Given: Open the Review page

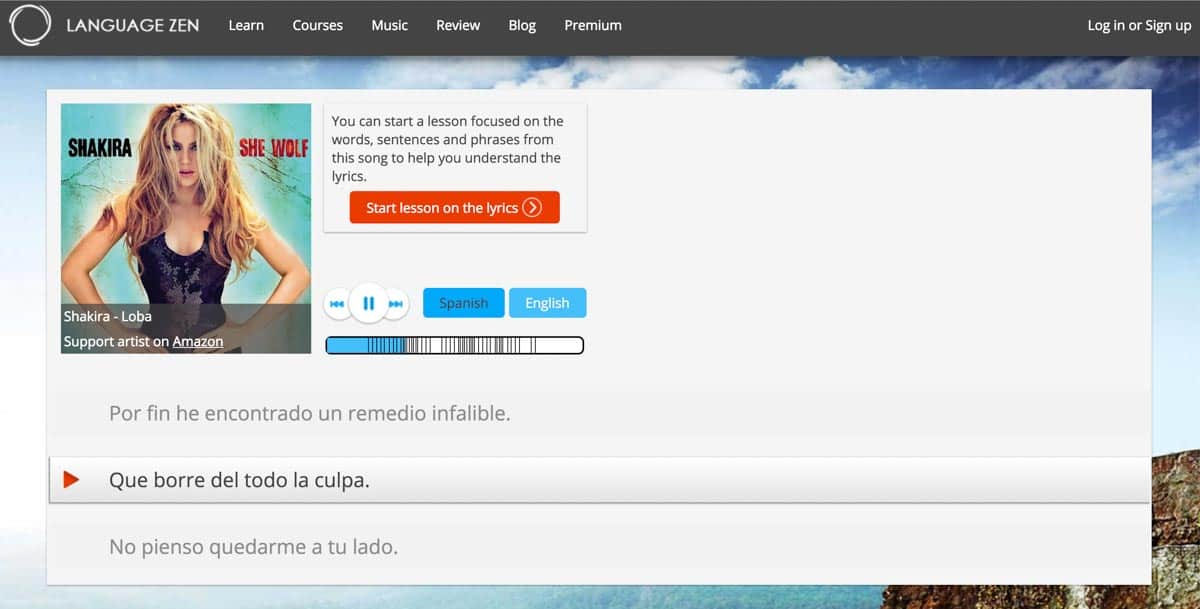Looking at the screenshot, I should (x=458, y=25).
